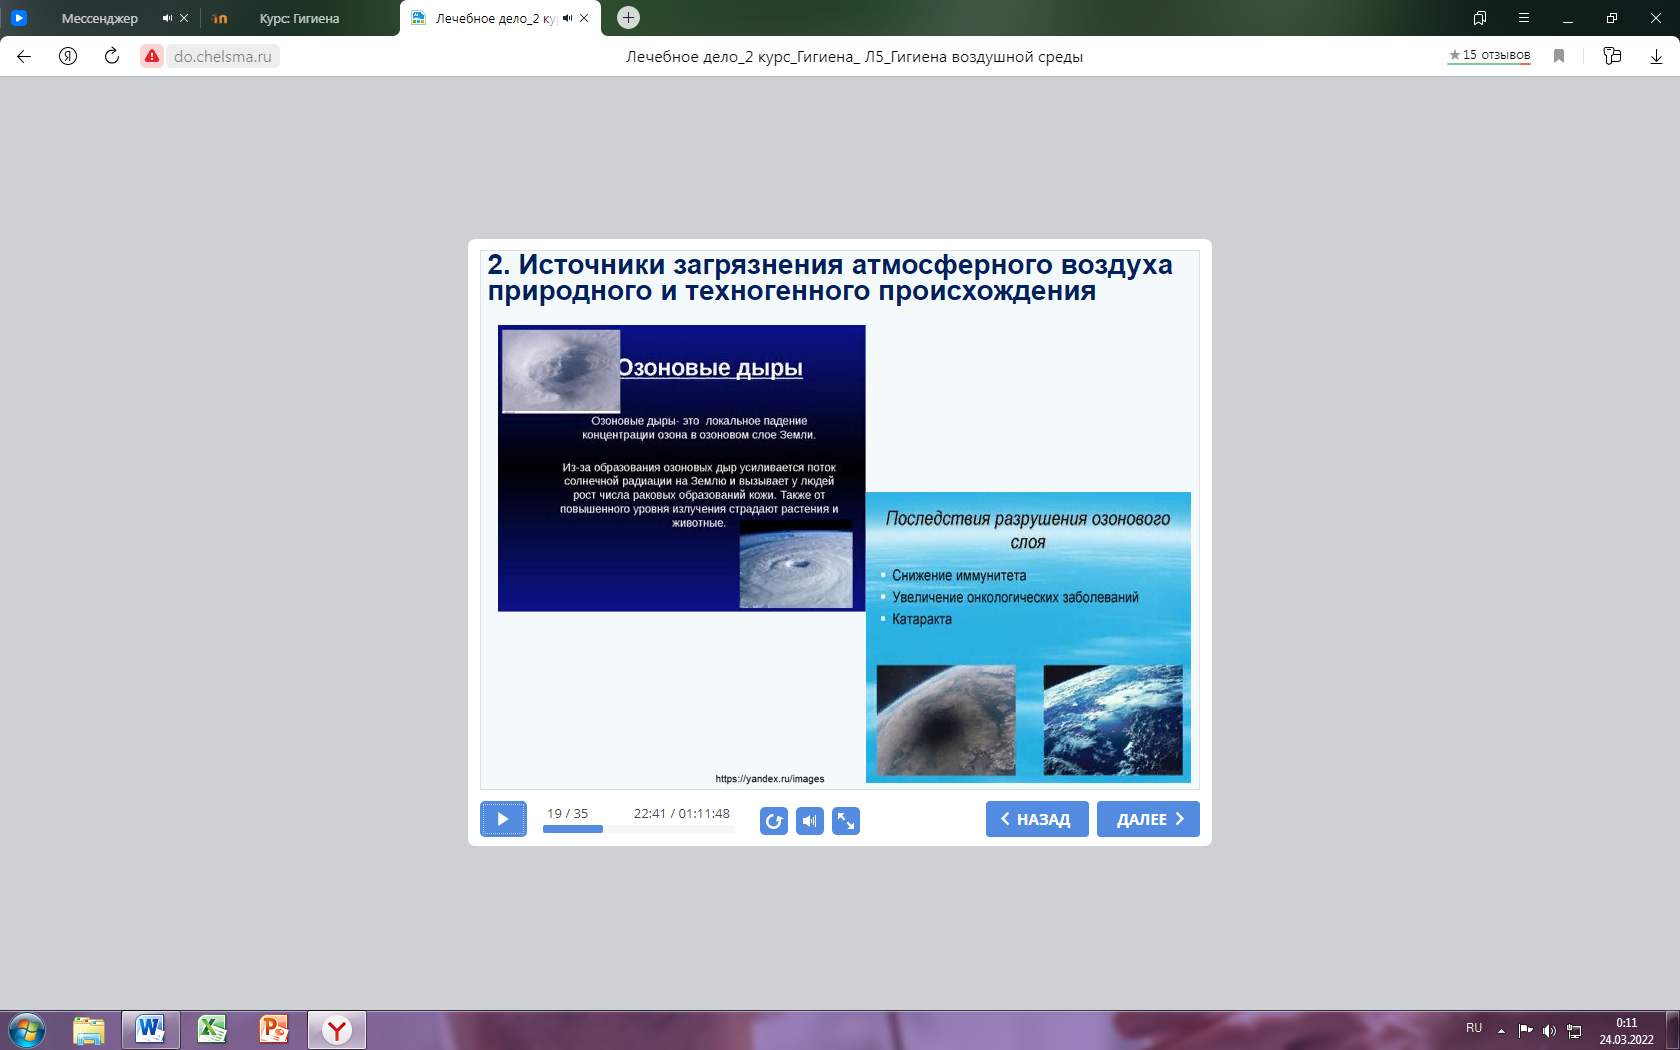This screenshot has height=1050, width=1680.
Task: Mute audio on the Лечебное дело tab
Action: coord(567,18)
